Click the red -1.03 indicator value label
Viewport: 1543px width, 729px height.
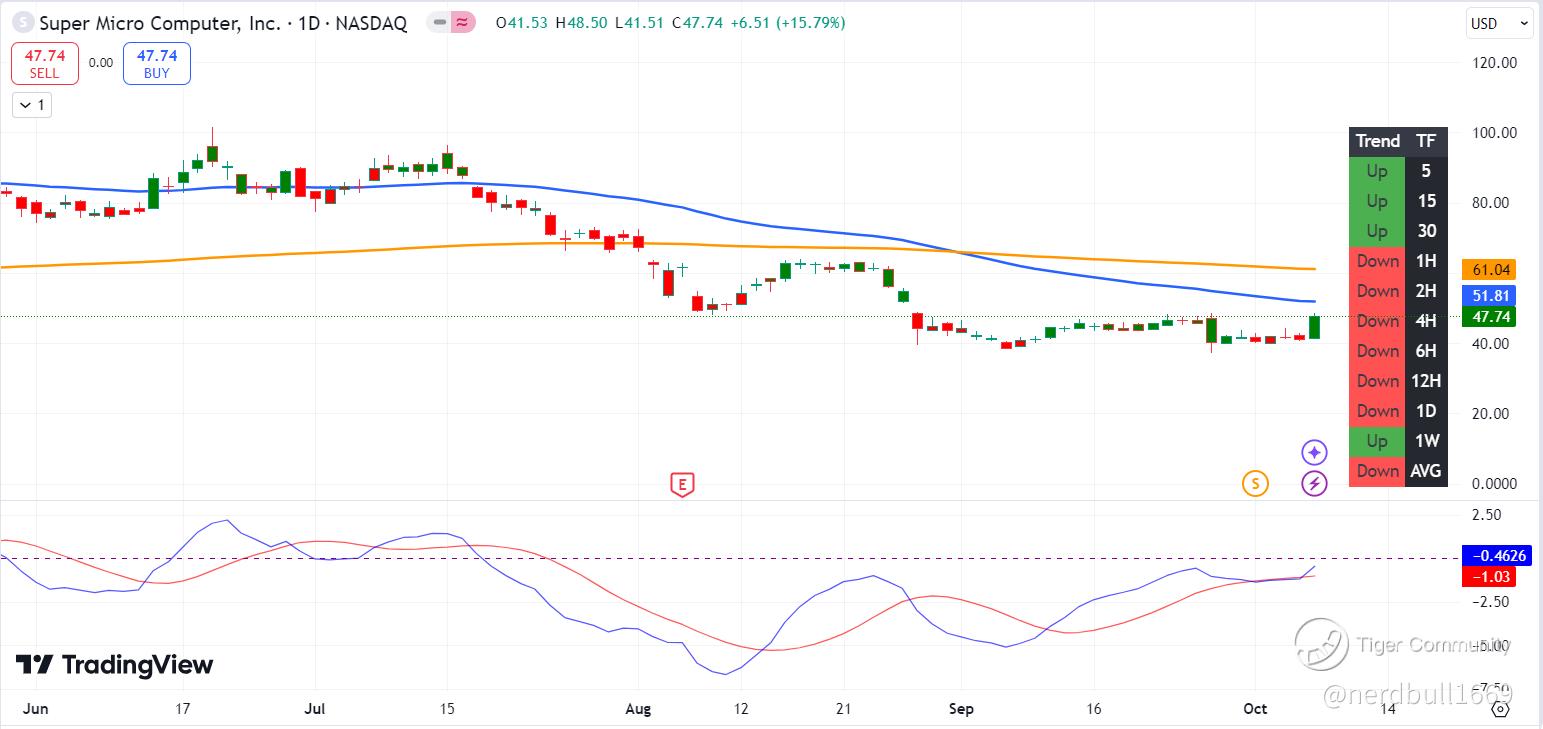[1489, 577]
